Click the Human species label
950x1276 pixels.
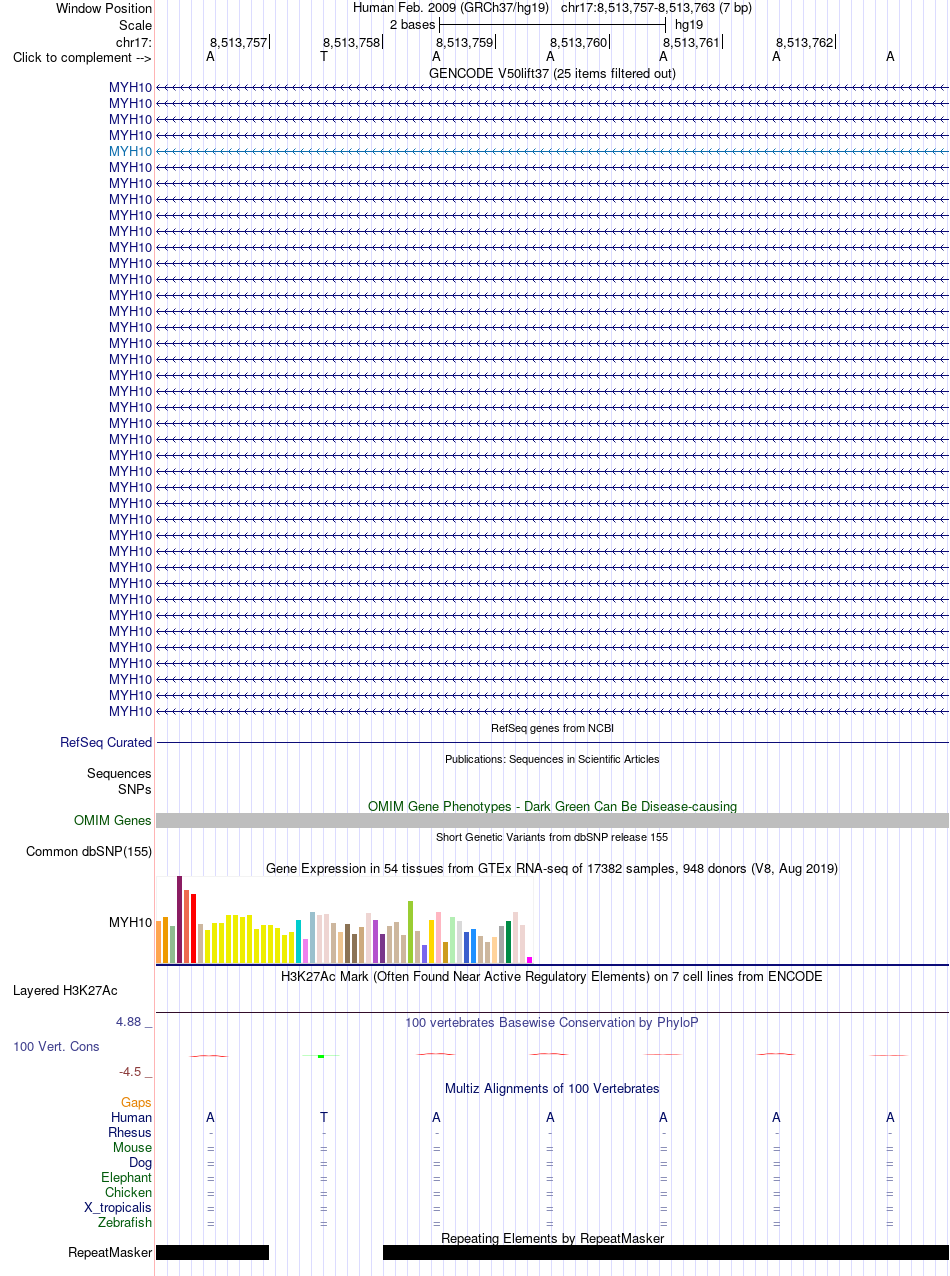coord(132,1117)
